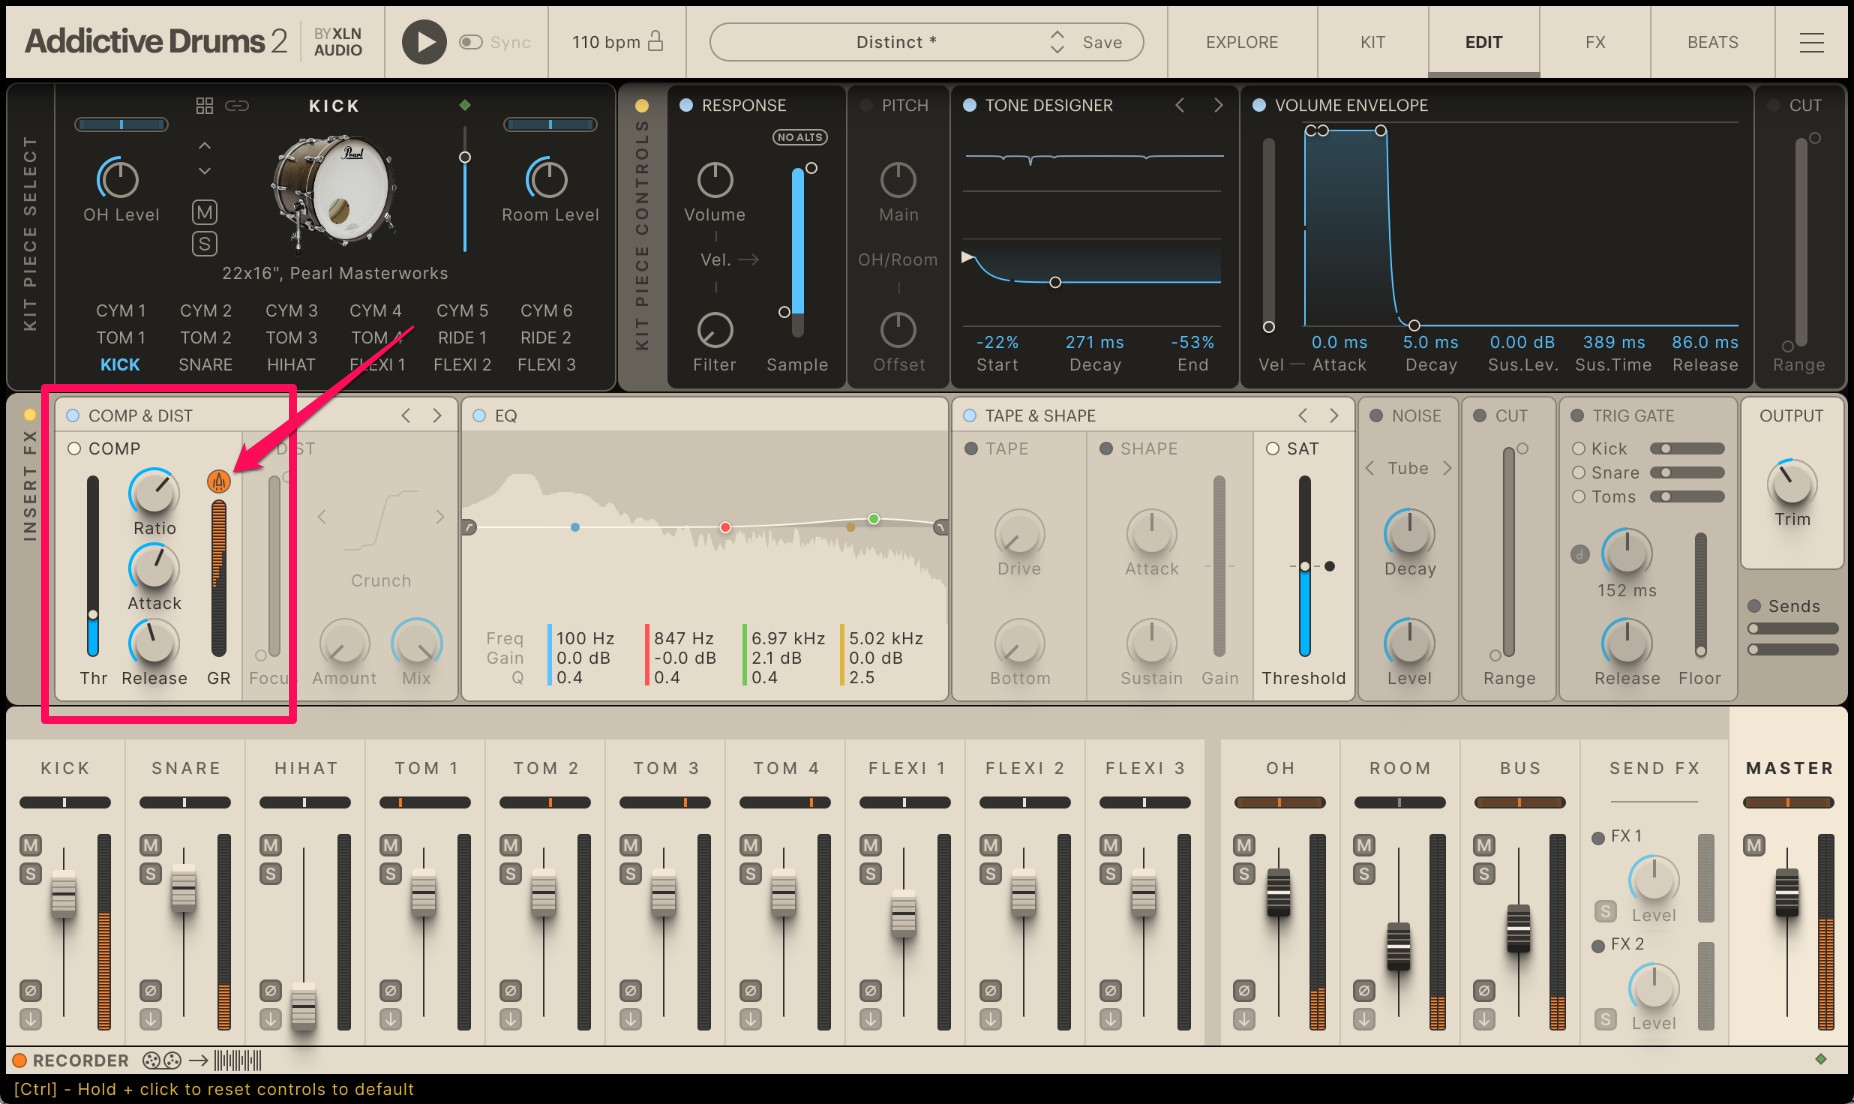Viewport: 1854px width, 1104px height.
Task: Click the orange compressor sidechain icon
Action: coord(218,481)
